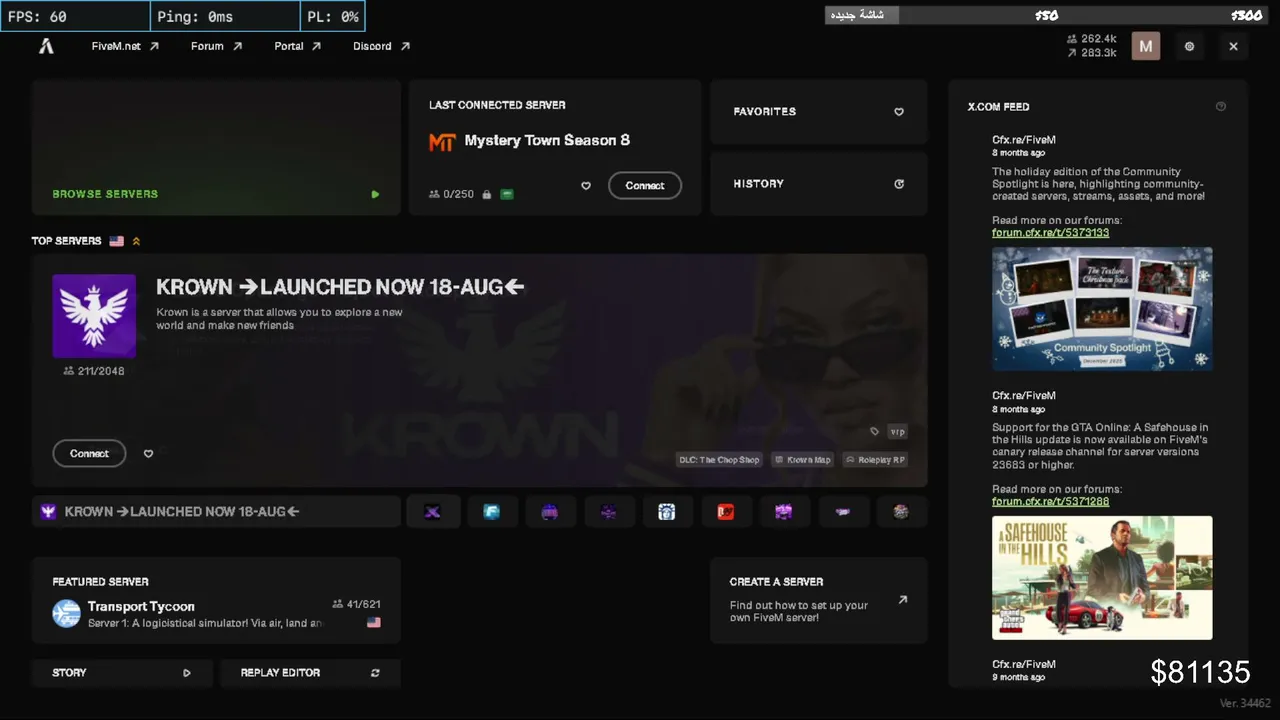This screenshot has width=1280, height=720.
Task: Click the Ver. 34462 version label
Action: pyautogui.click(x=1245, y=703)
